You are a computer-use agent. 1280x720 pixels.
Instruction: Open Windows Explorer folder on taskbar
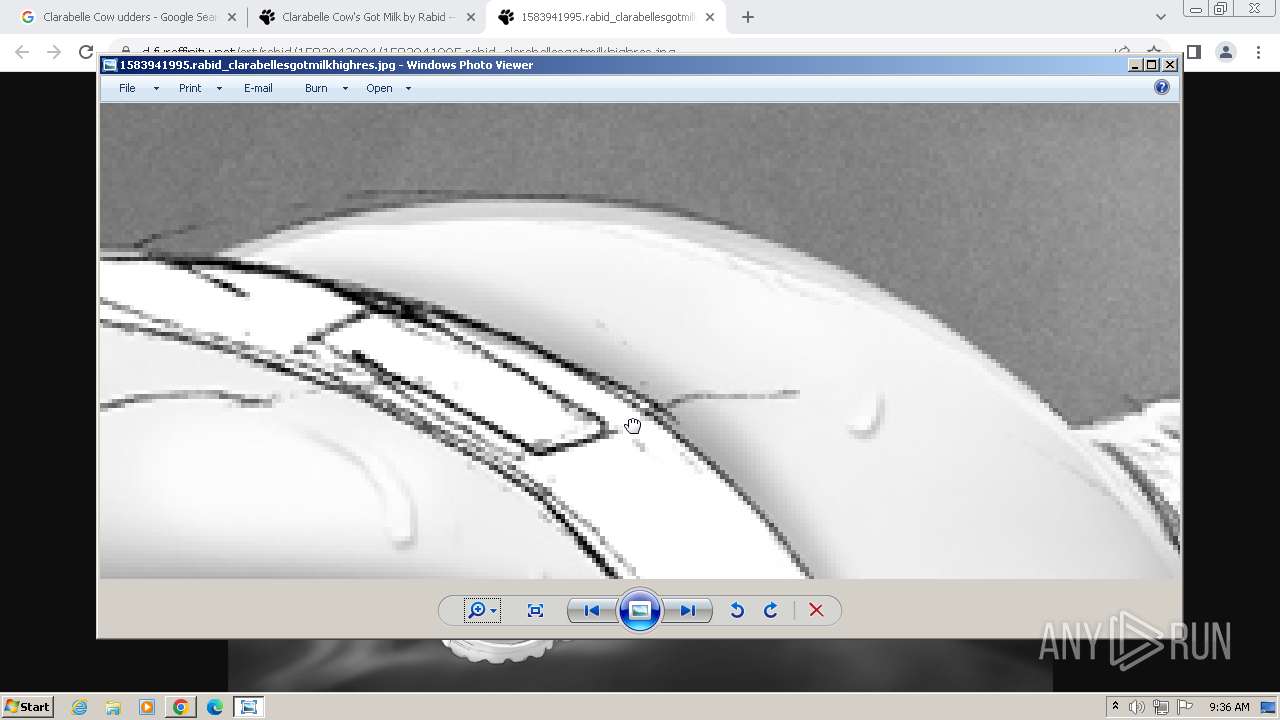point(113,707)
